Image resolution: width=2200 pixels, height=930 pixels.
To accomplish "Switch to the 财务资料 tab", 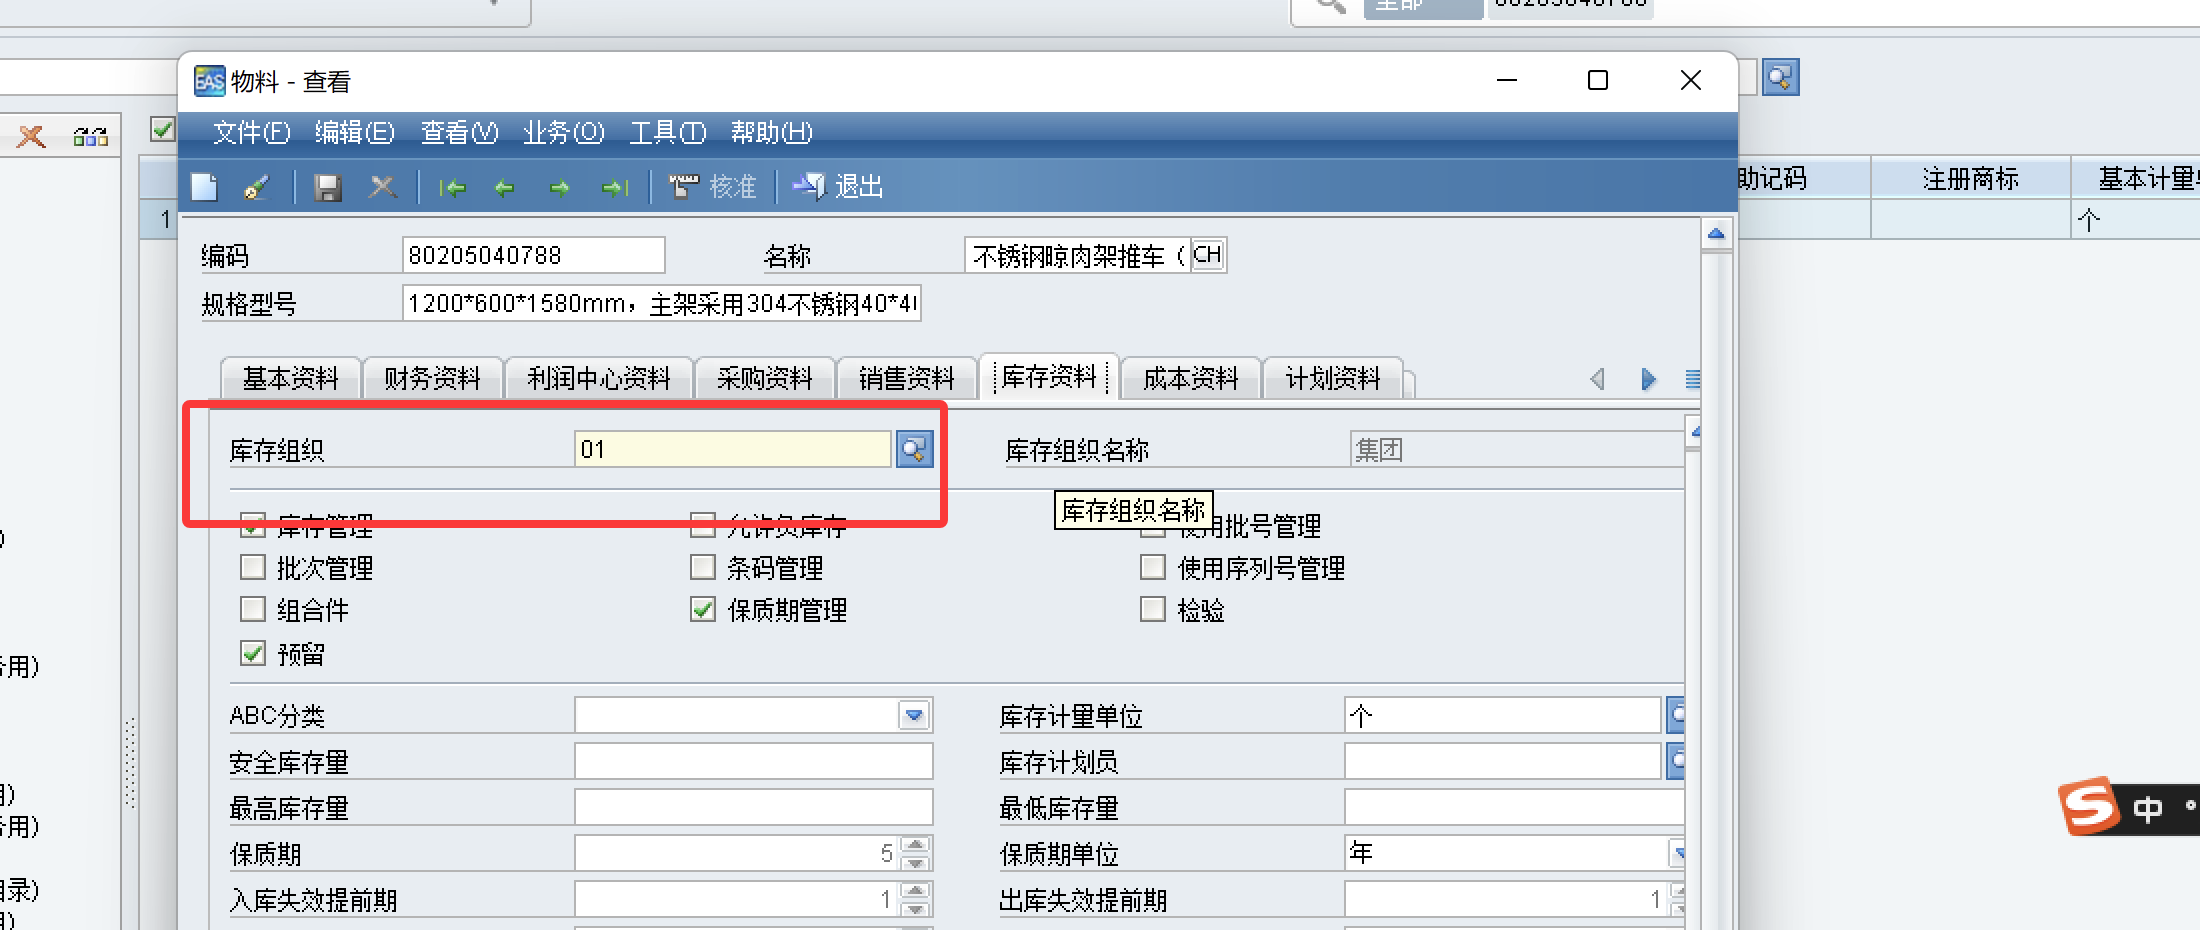I will (432, 378).
